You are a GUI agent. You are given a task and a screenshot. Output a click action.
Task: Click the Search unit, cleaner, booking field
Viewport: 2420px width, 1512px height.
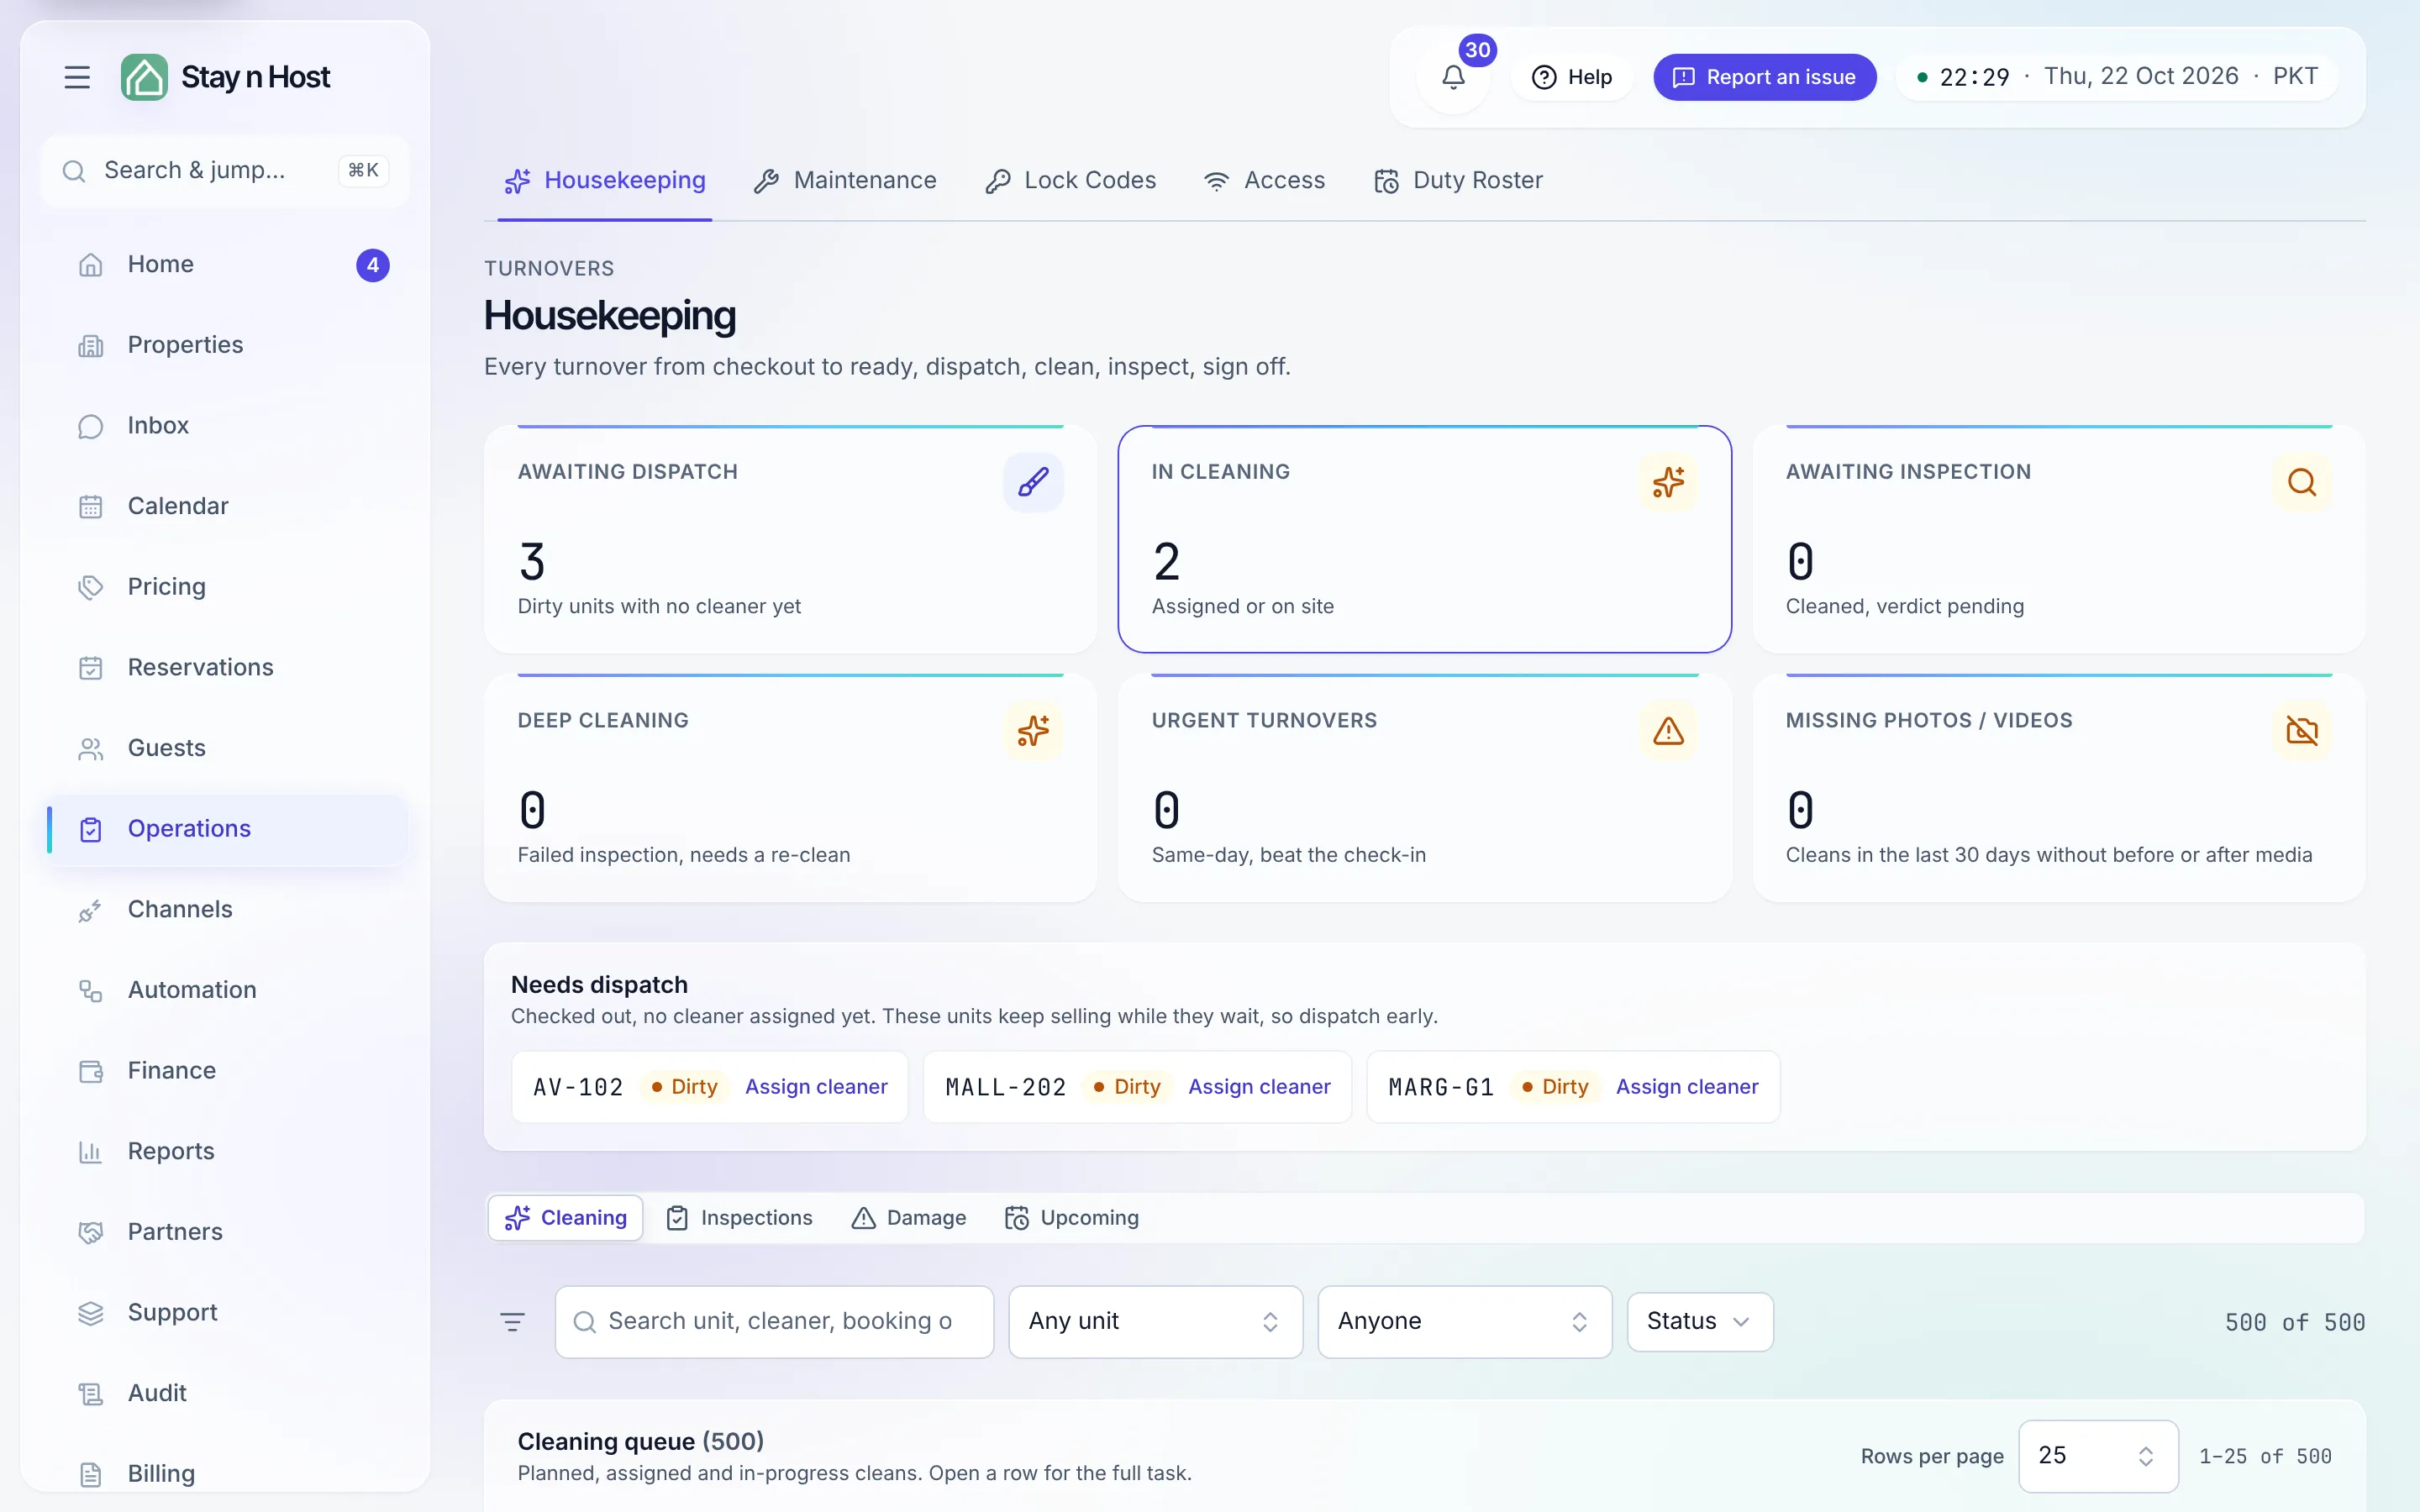point(774,1322)
